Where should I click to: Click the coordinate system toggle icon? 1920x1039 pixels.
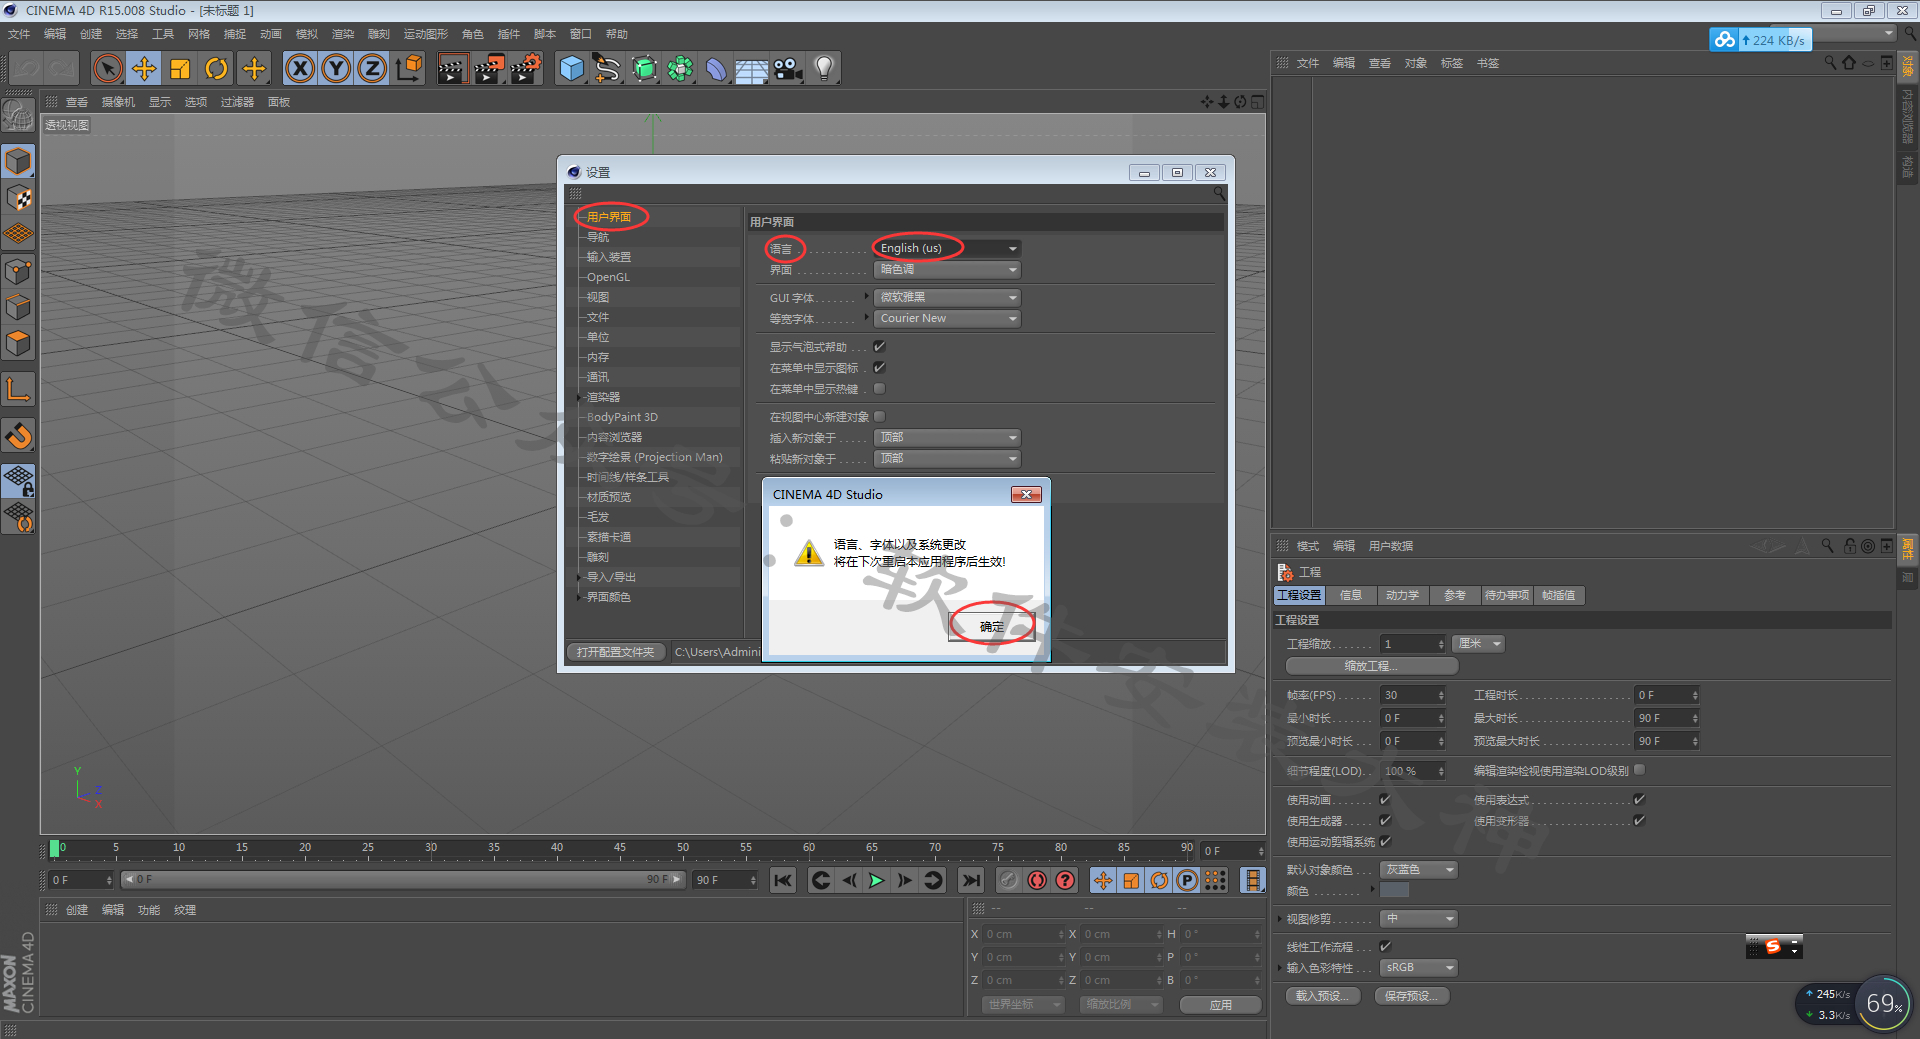[x=409, y=69]
